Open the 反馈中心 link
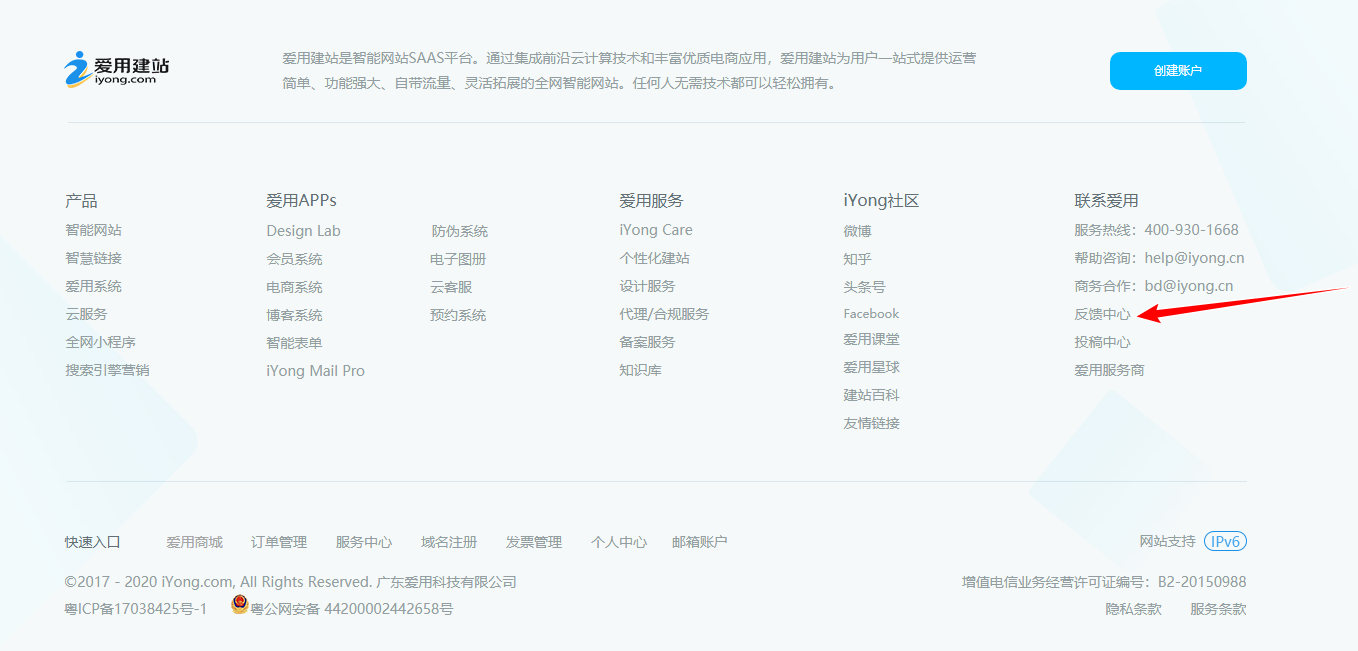The height and width of the screenshot is (651, 1358). point(1103,314)
